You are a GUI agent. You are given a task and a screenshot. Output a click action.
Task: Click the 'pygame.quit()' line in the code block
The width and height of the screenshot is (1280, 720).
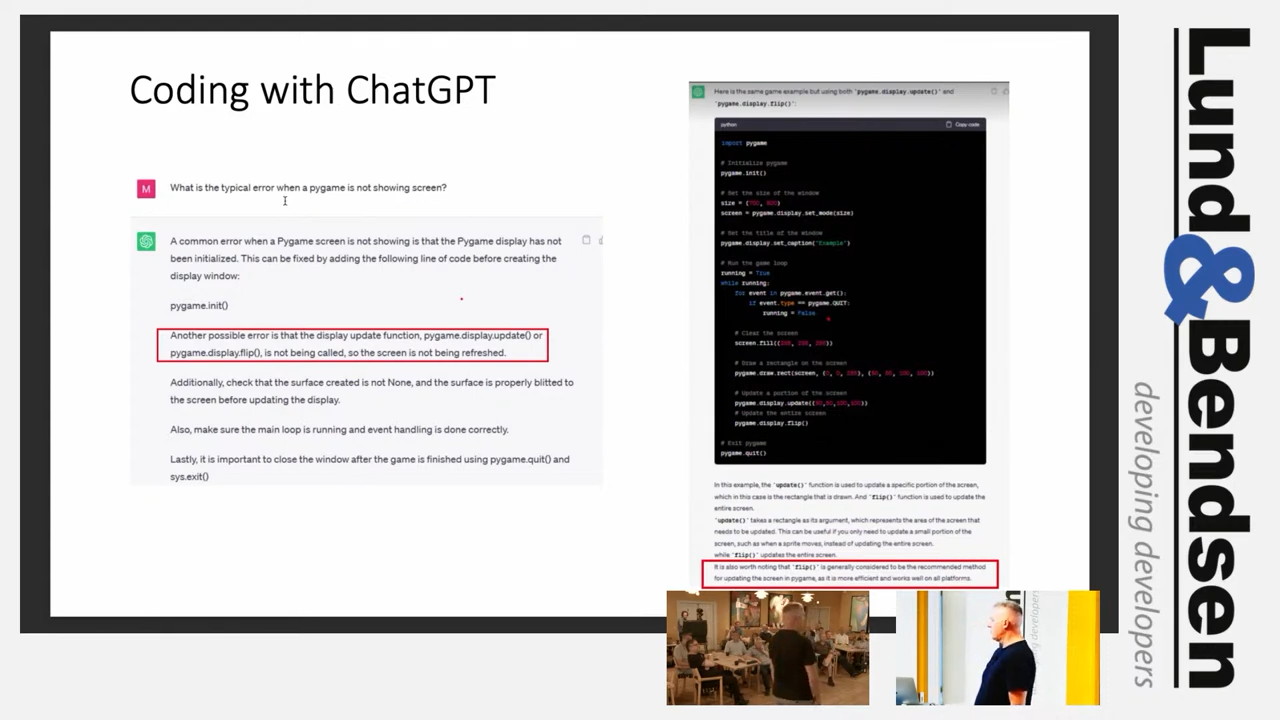pos(743,453)
